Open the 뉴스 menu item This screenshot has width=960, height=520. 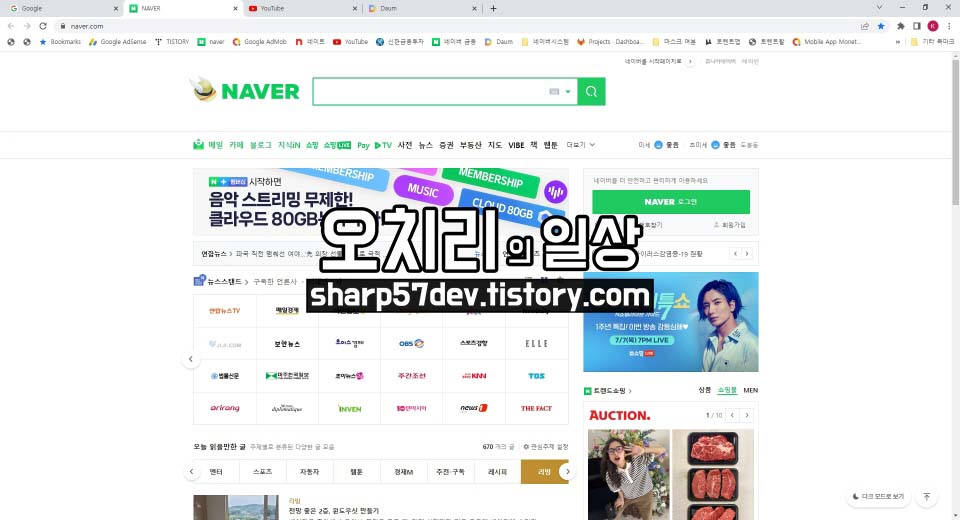tap(426, 145)
